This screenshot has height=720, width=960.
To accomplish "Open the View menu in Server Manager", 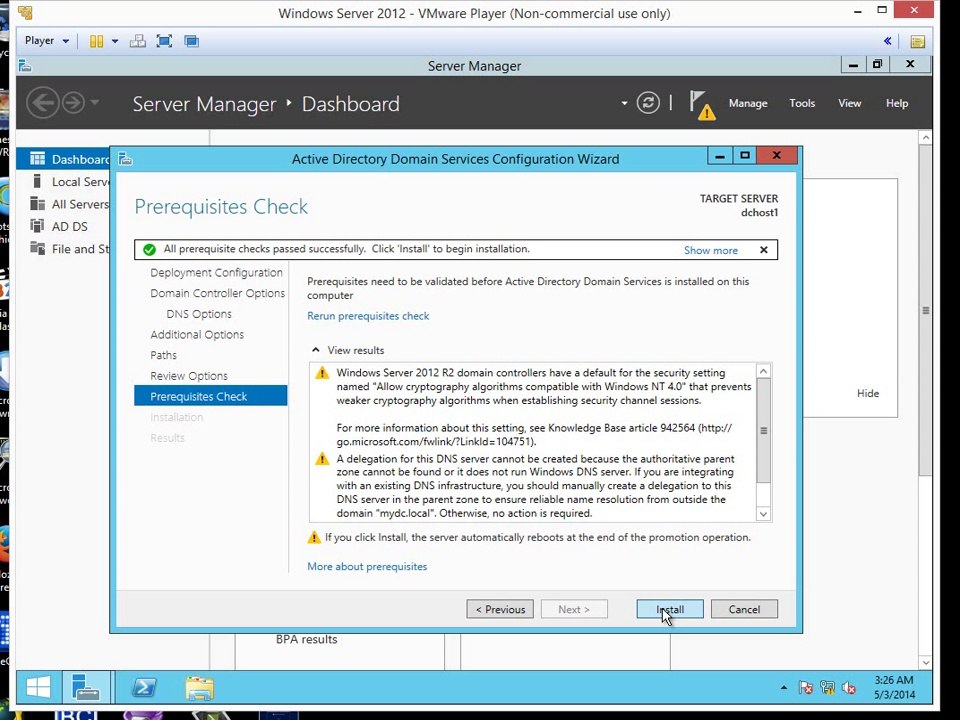I will (849, 103).
